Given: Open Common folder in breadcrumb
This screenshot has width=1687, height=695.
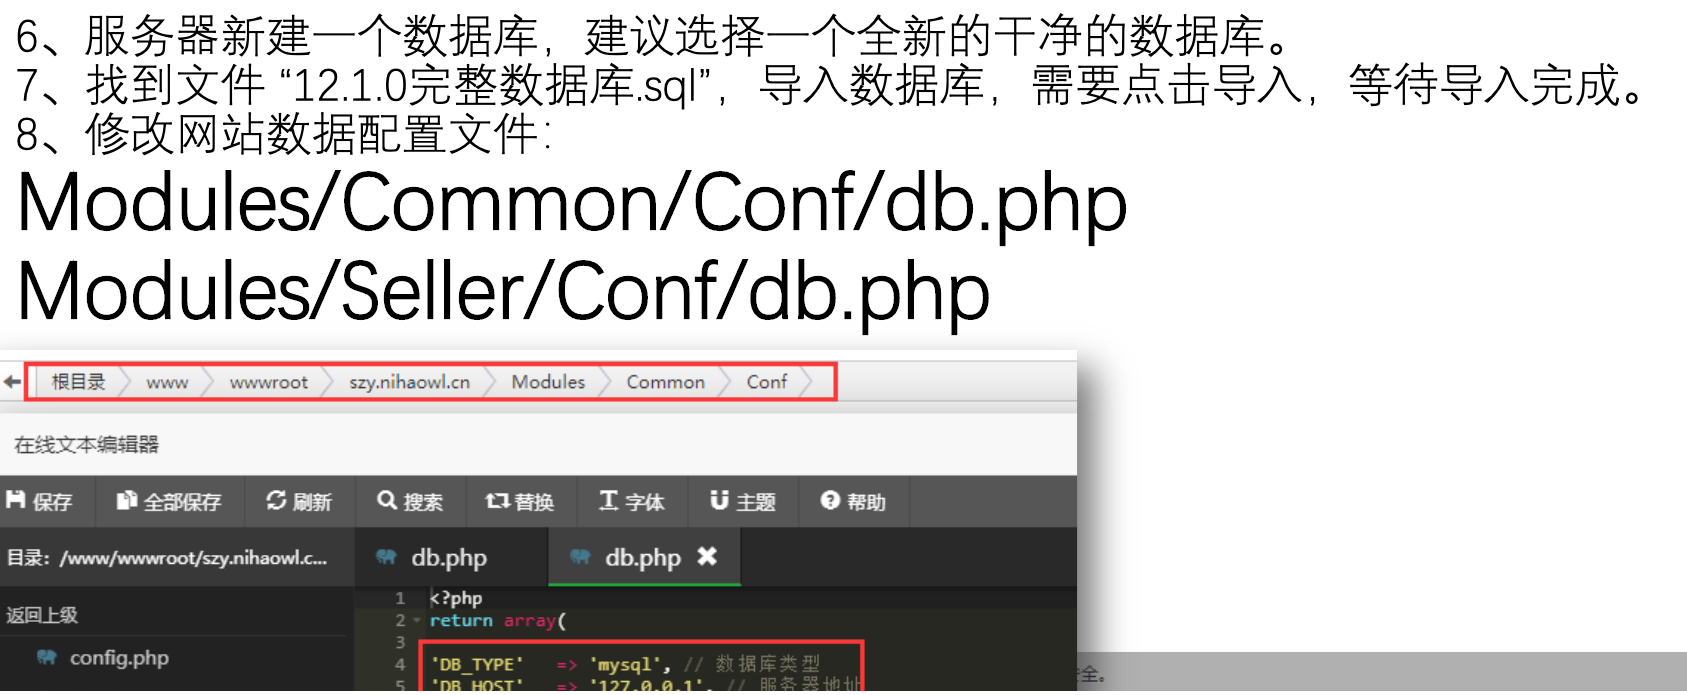Looking at the screenshot, I should (665, 382).
